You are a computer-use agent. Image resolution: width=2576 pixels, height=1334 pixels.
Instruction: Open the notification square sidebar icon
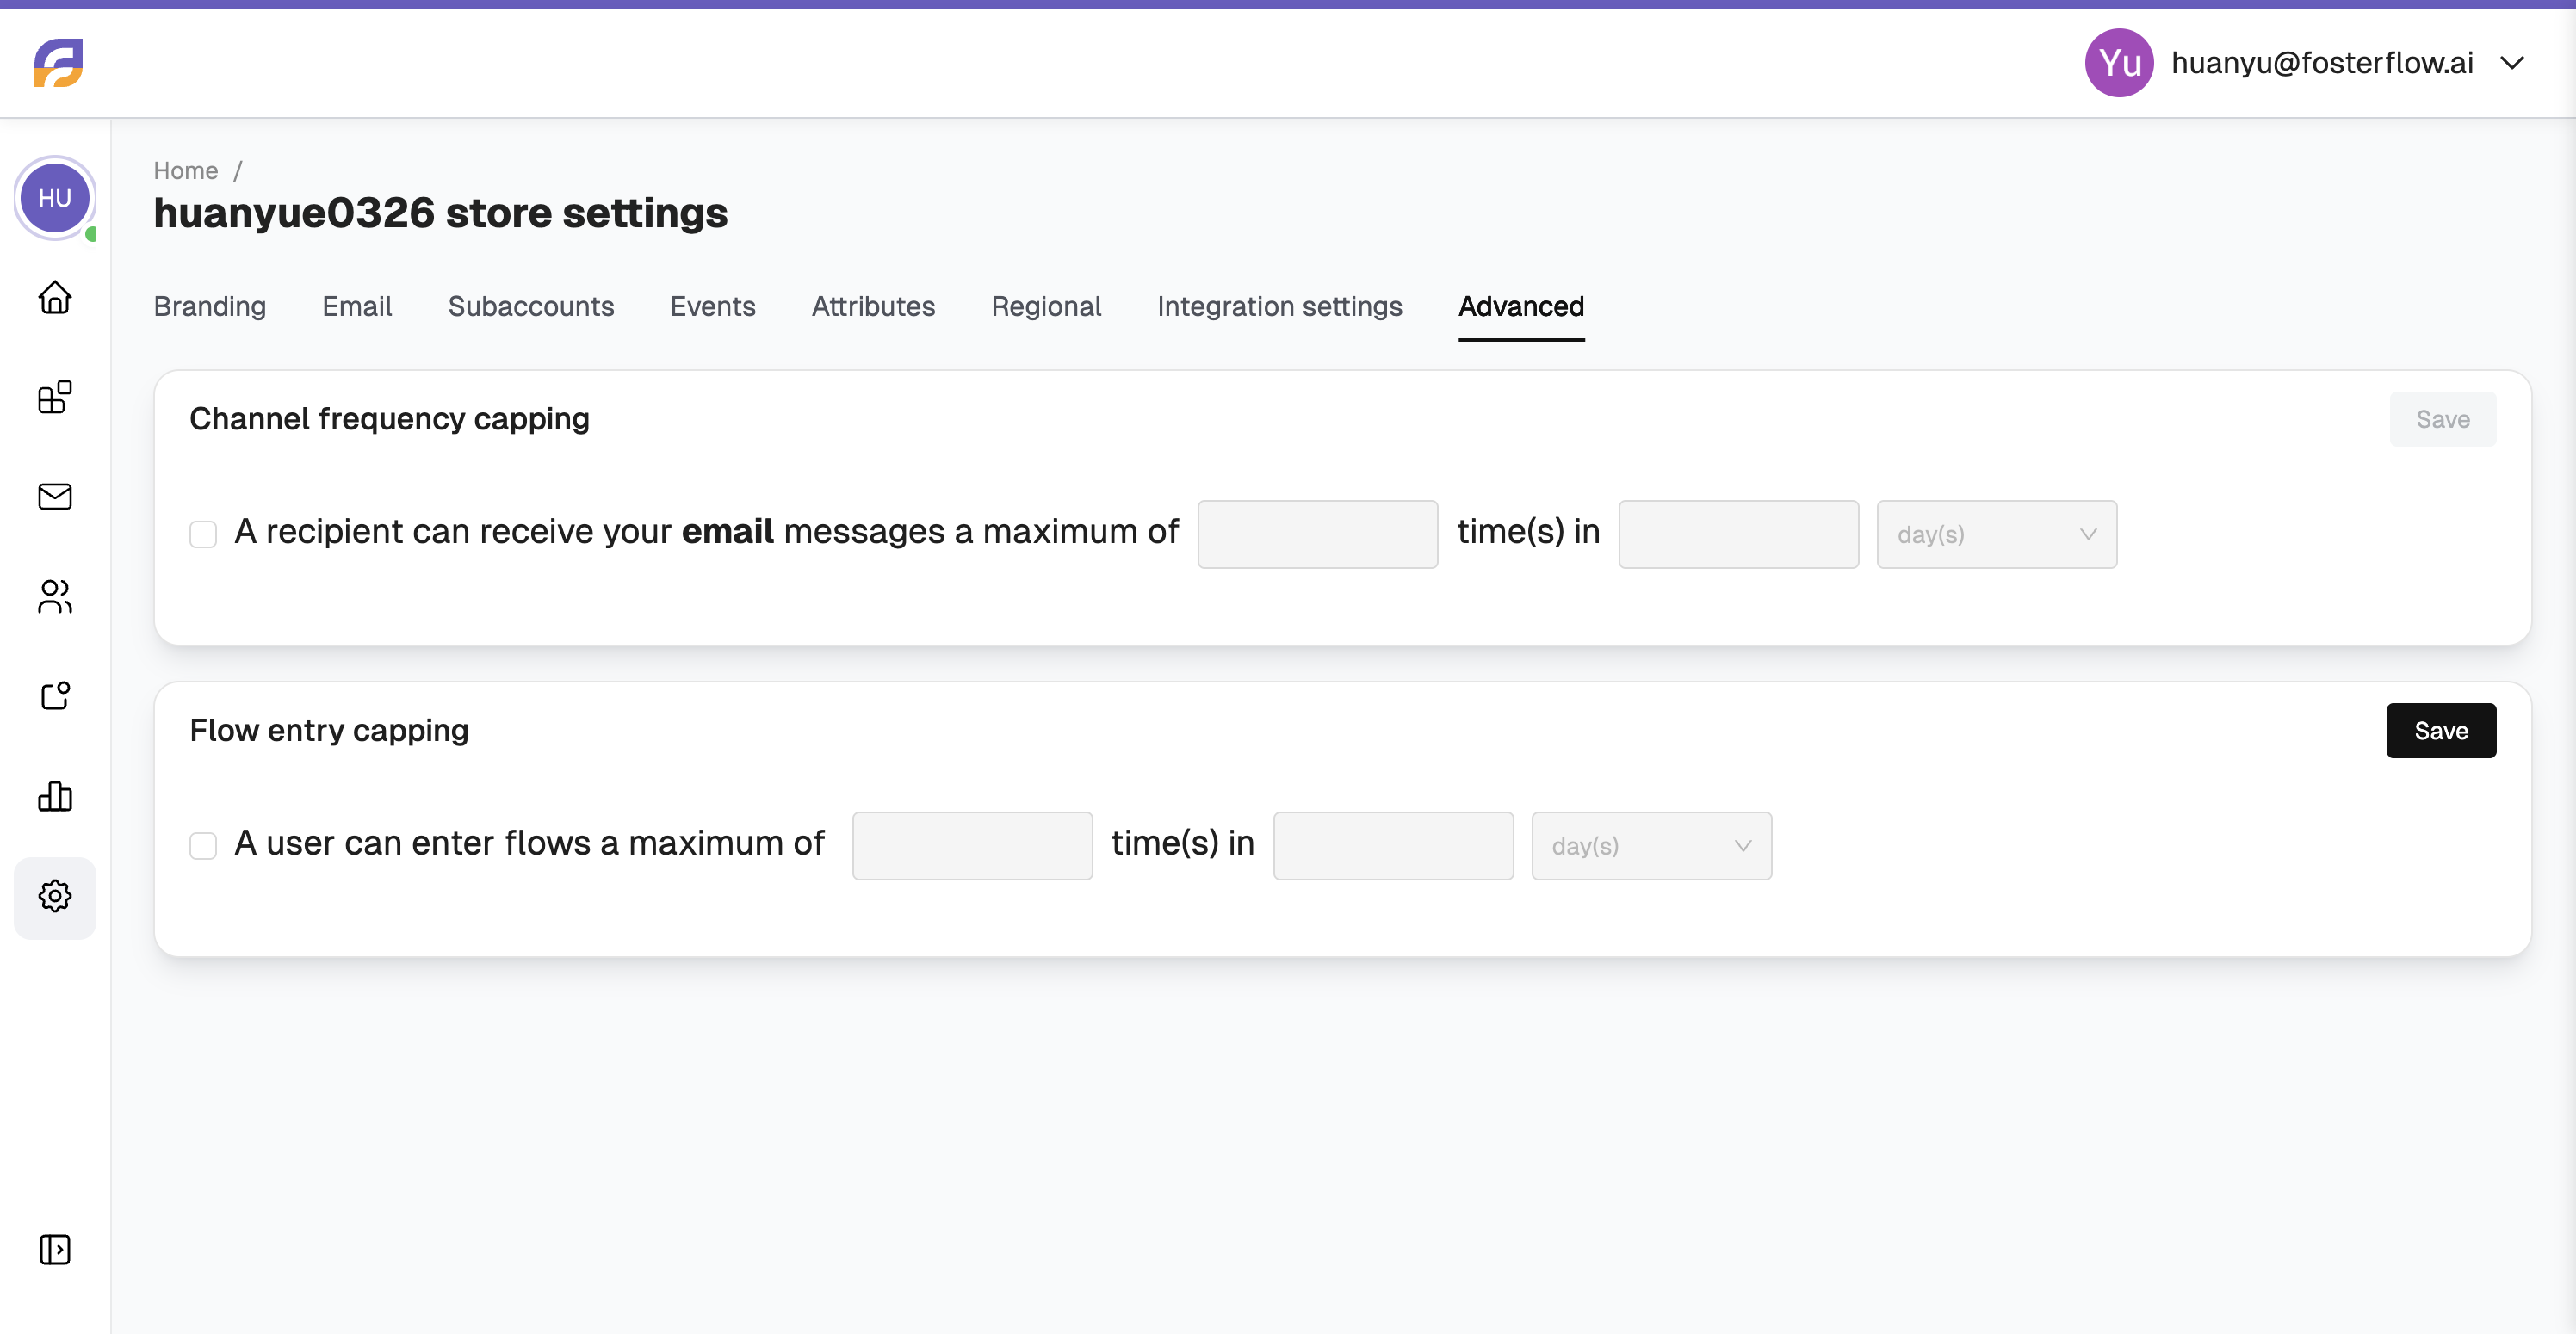click(55, 696)
